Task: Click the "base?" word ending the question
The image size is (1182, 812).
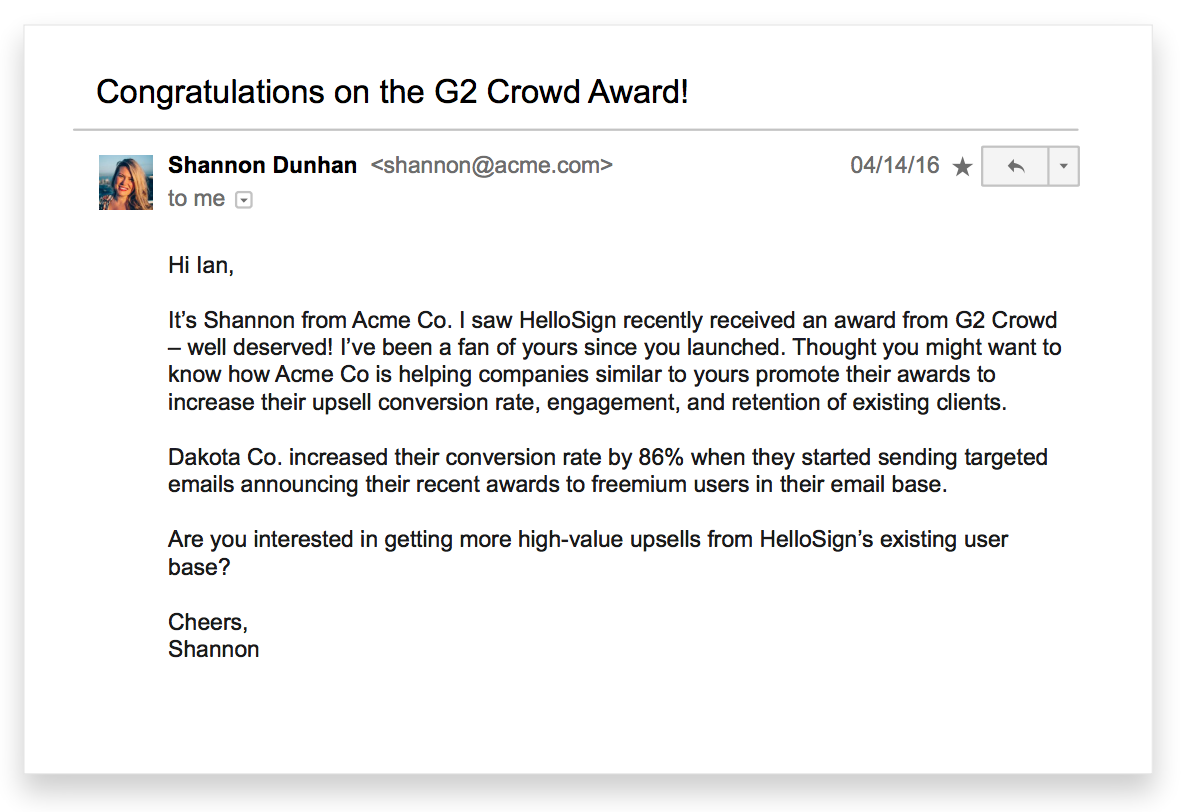Action: tap(199, 567)
